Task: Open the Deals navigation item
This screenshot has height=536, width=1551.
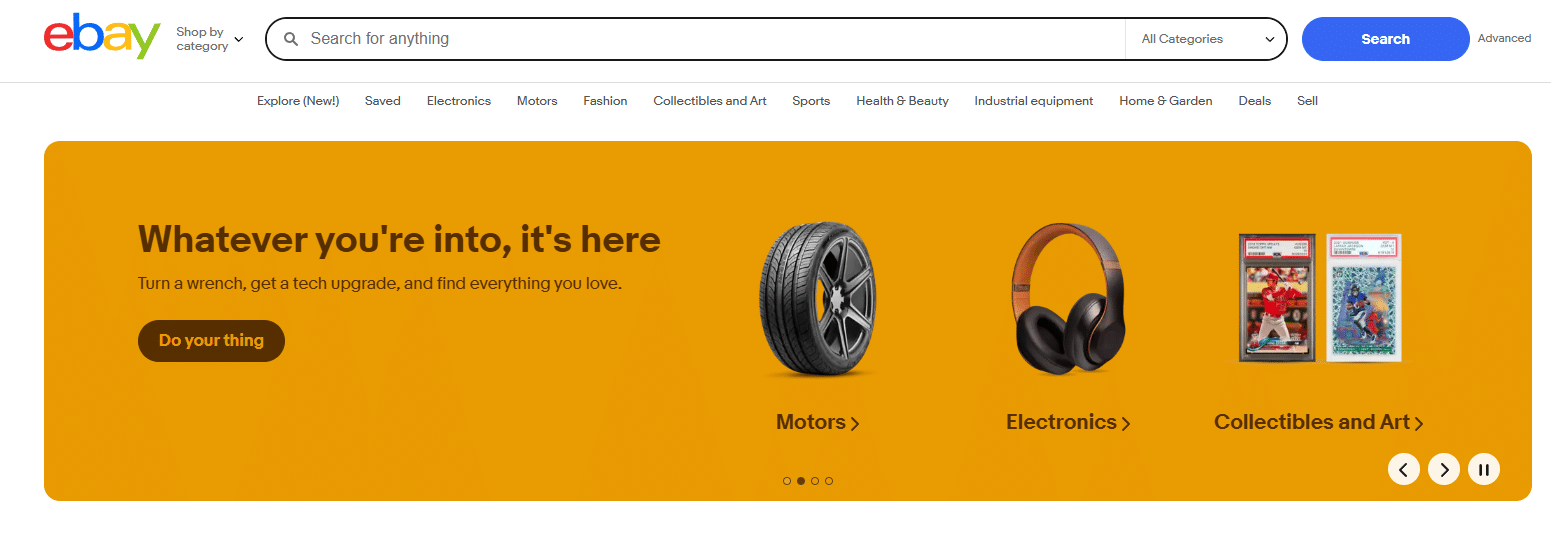Action: point(1254,101)
